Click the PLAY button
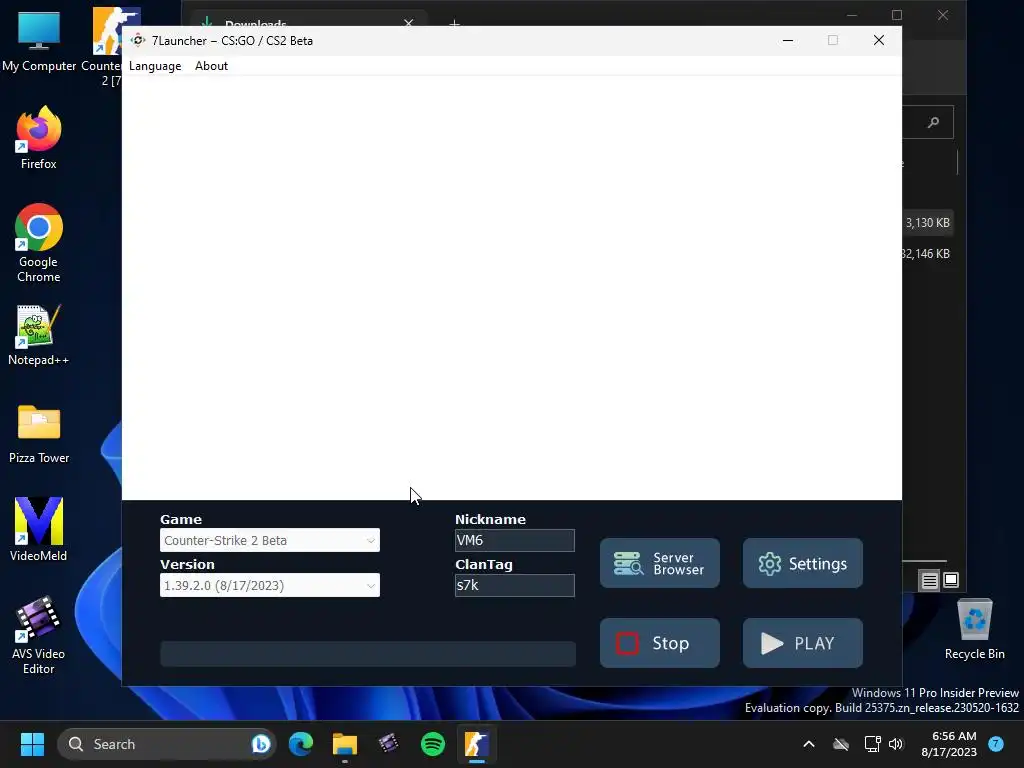The height and width of the screenshot is (768, 1024). [x=803, y=643]
